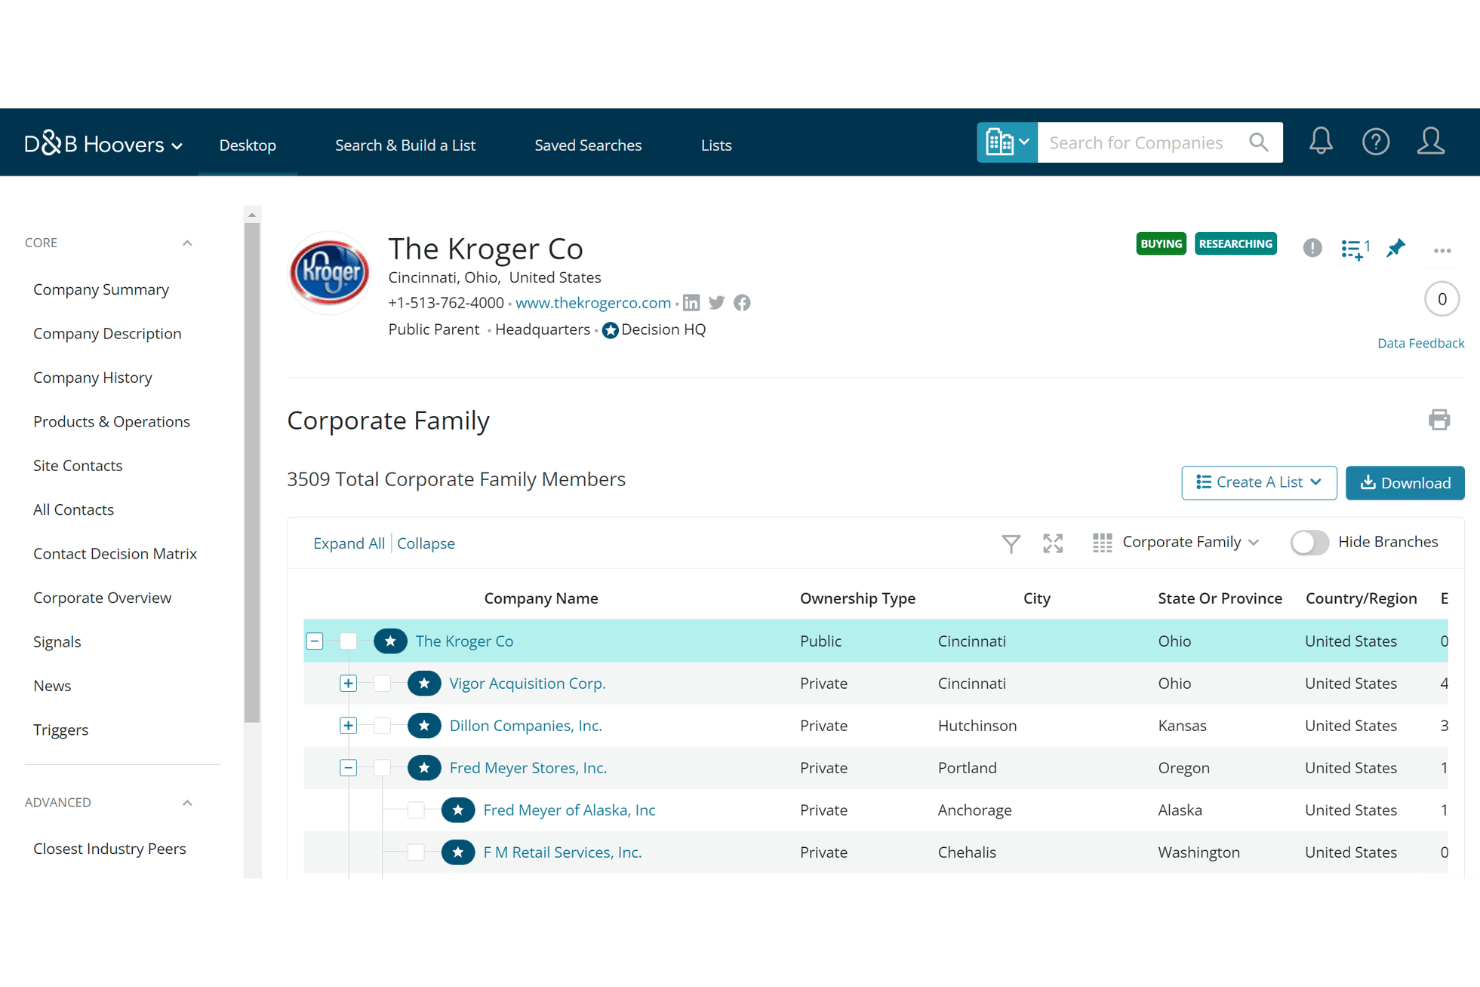
Task: Click the Expand All link
Action: 349,543
